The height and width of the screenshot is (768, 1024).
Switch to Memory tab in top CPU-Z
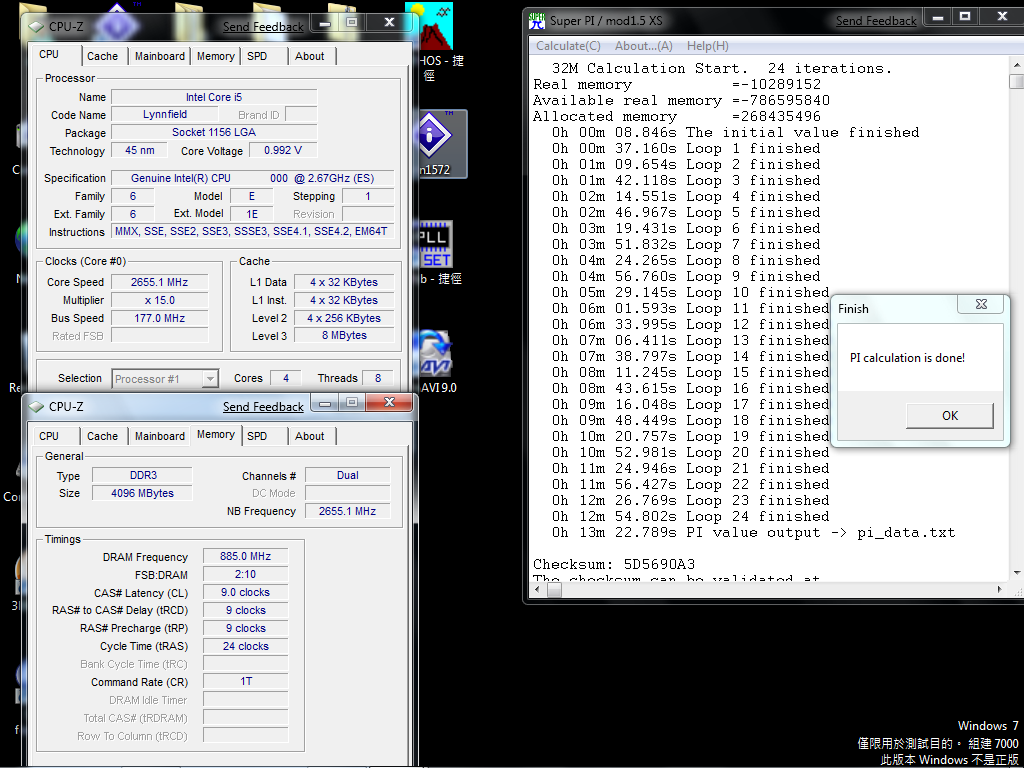point(216,56)
